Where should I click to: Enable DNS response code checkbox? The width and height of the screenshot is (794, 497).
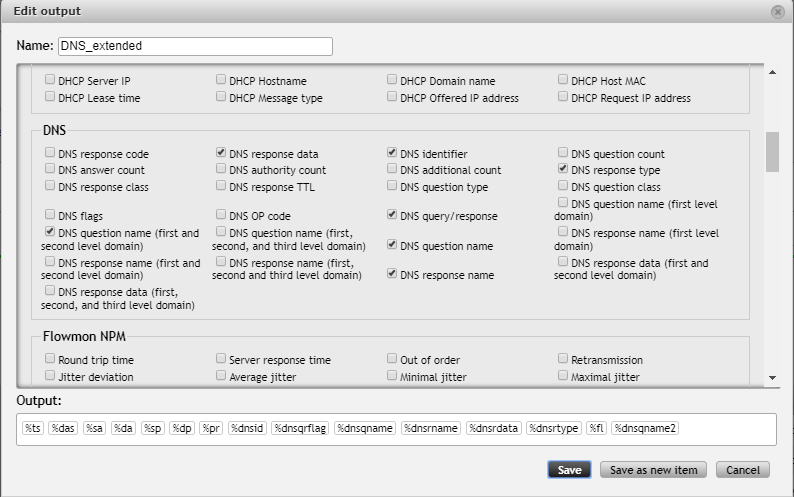pos(50,154)
